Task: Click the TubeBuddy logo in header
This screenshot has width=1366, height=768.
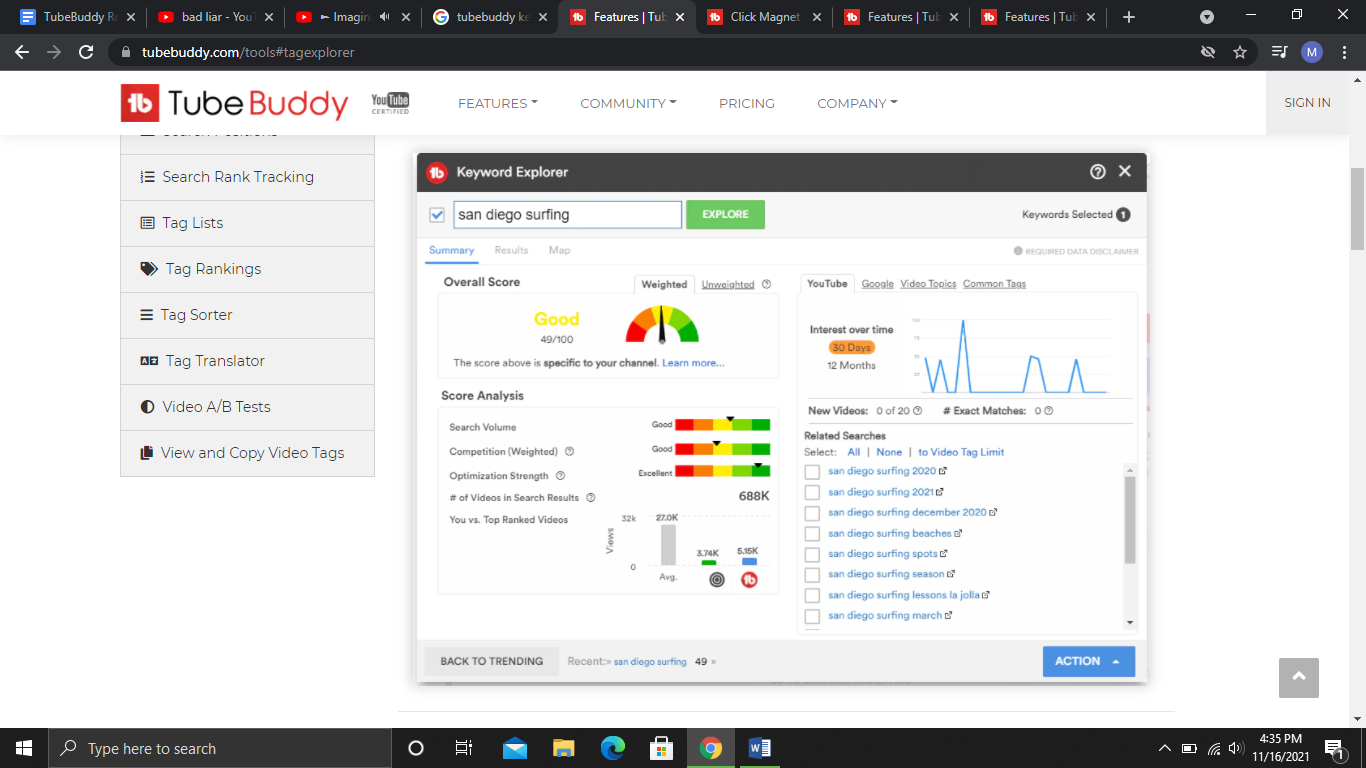Action: click(x=234, y=103)
